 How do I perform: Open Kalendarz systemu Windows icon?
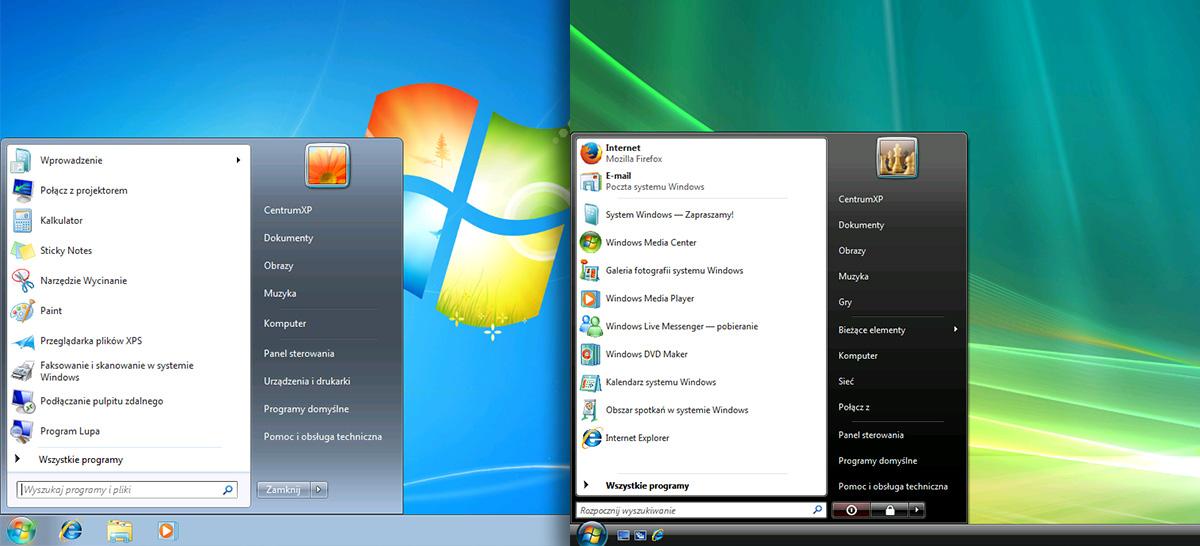point(590,382)
